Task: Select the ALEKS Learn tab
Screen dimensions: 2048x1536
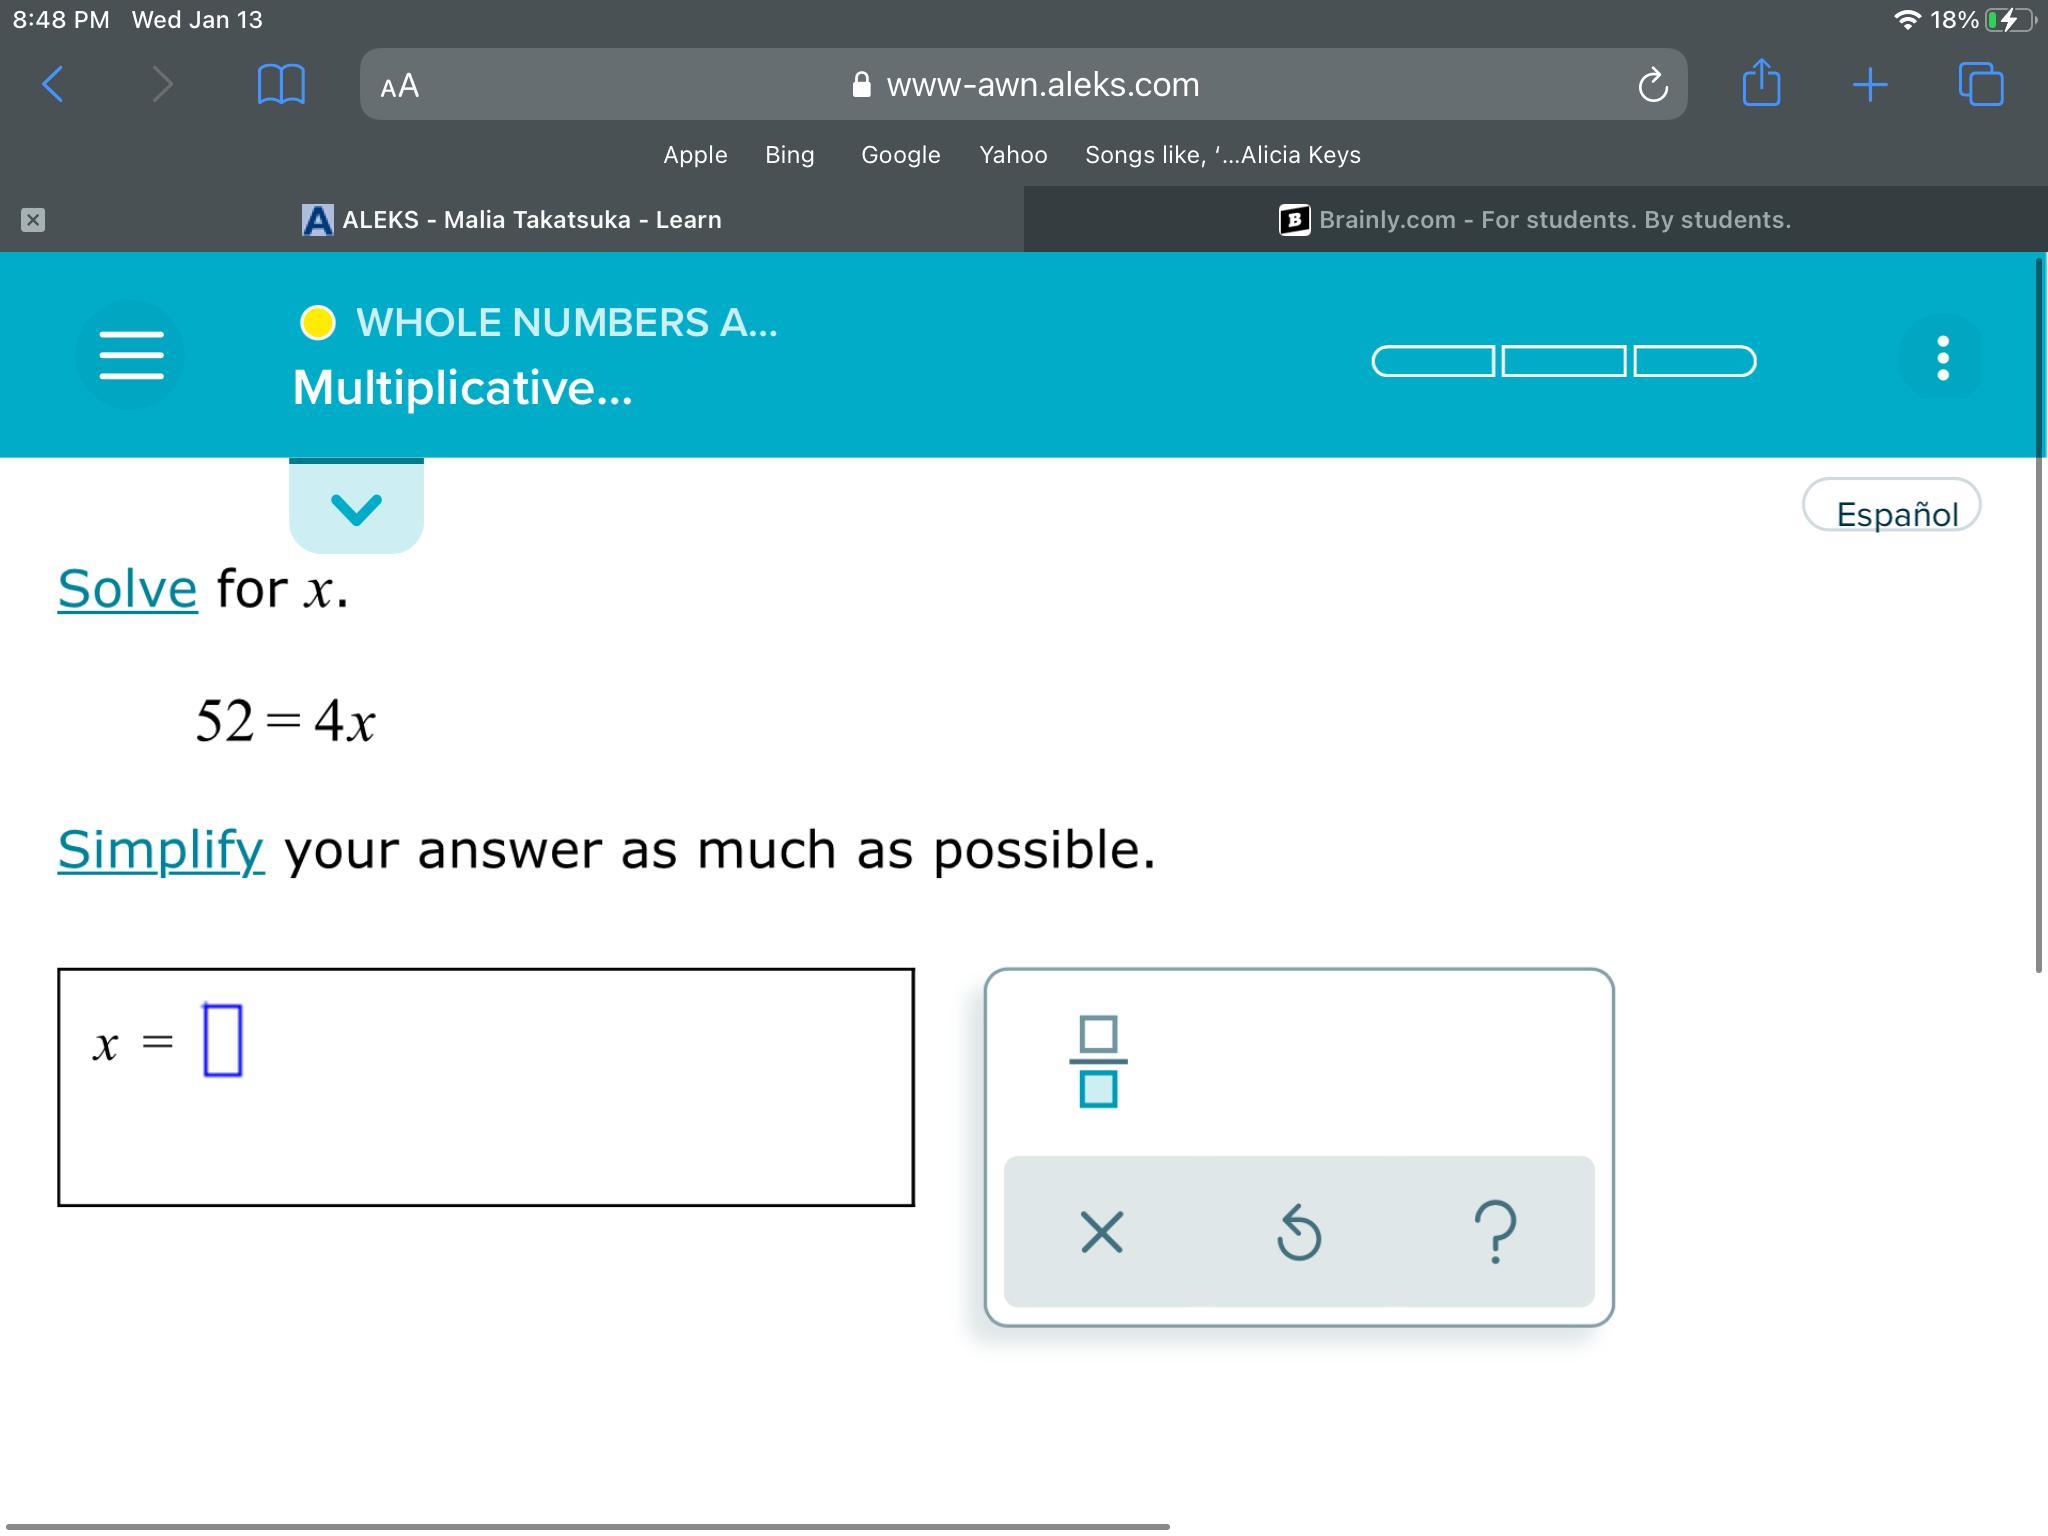Action: pos(512,220)
